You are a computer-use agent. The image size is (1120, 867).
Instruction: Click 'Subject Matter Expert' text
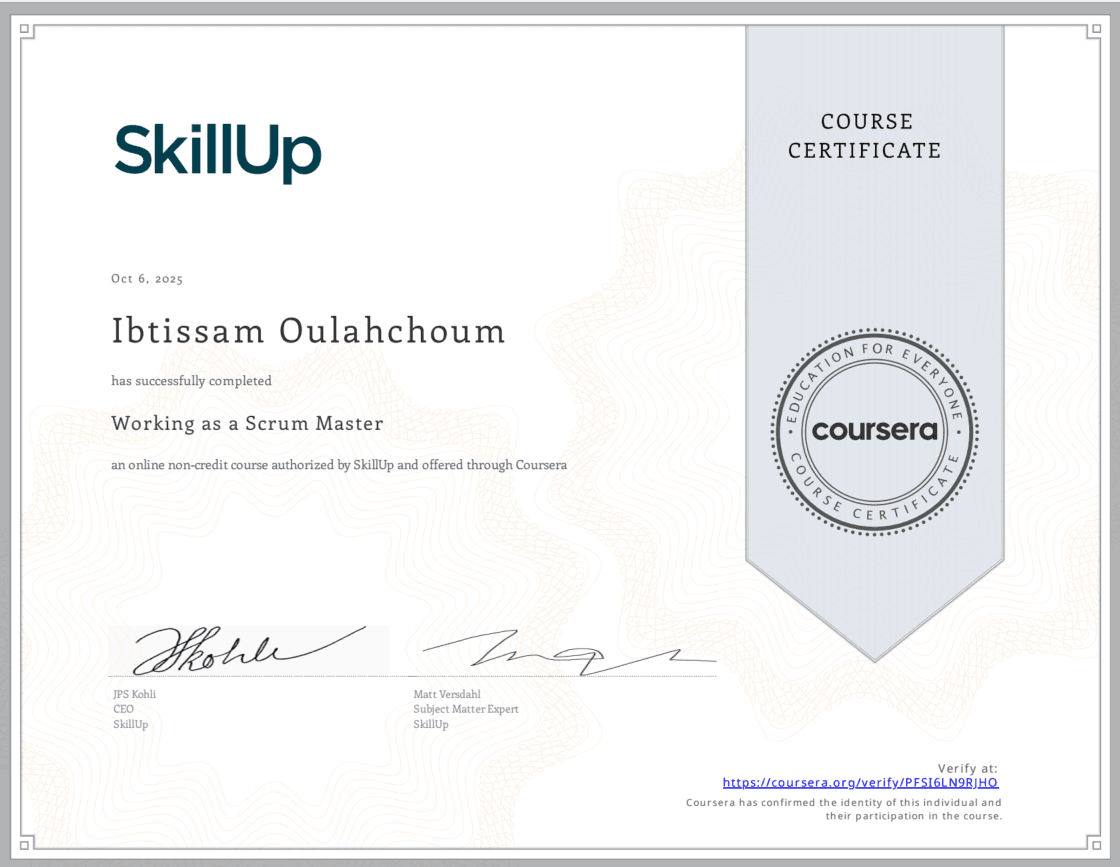coord(466,709)
